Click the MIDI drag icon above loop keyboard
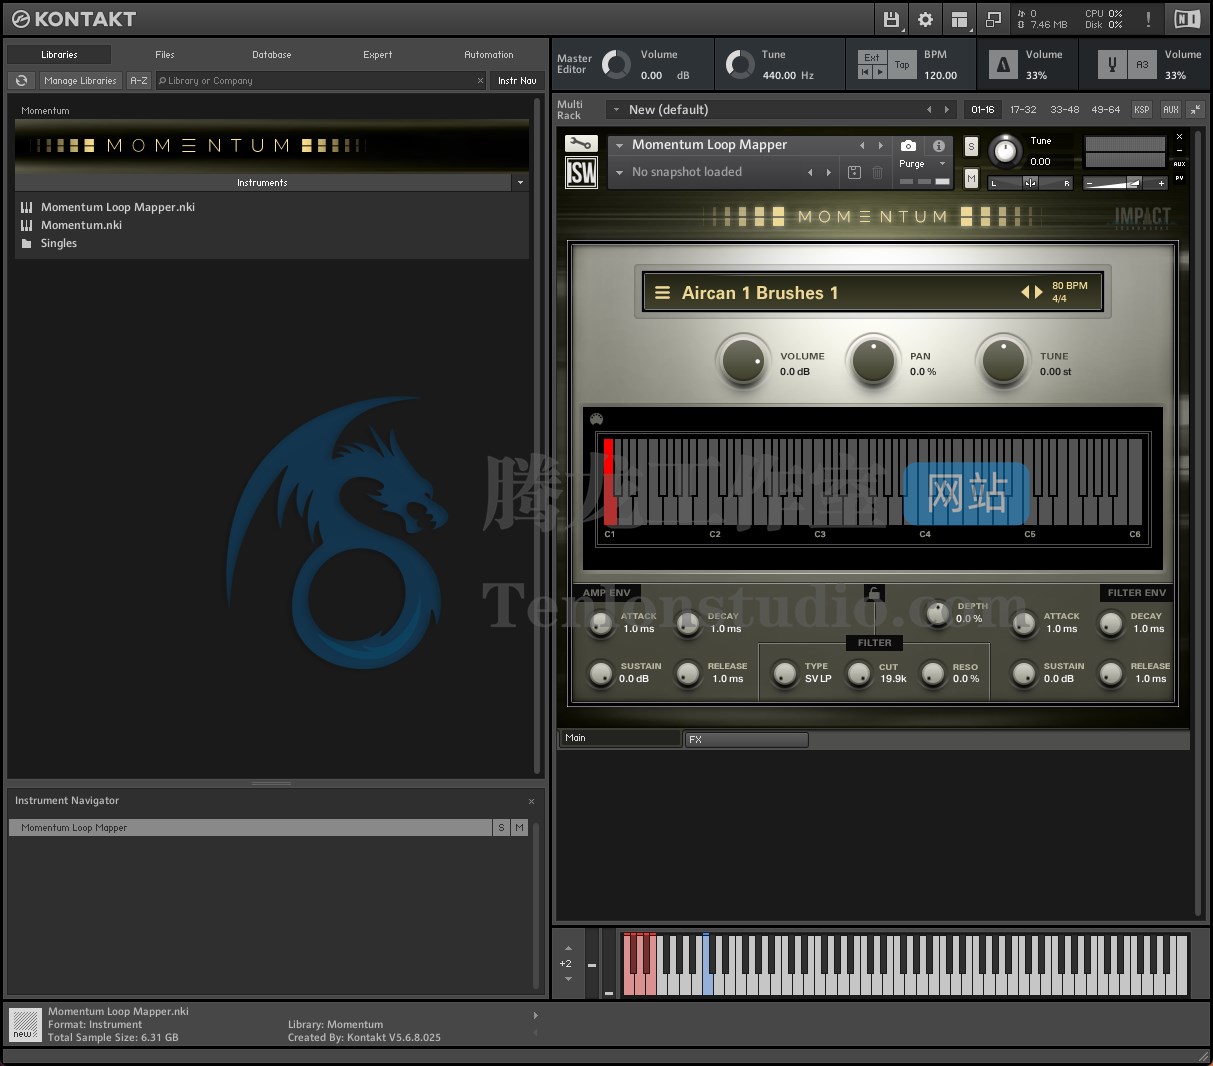Screen dimensions: 1213x1066 point(597,419)
